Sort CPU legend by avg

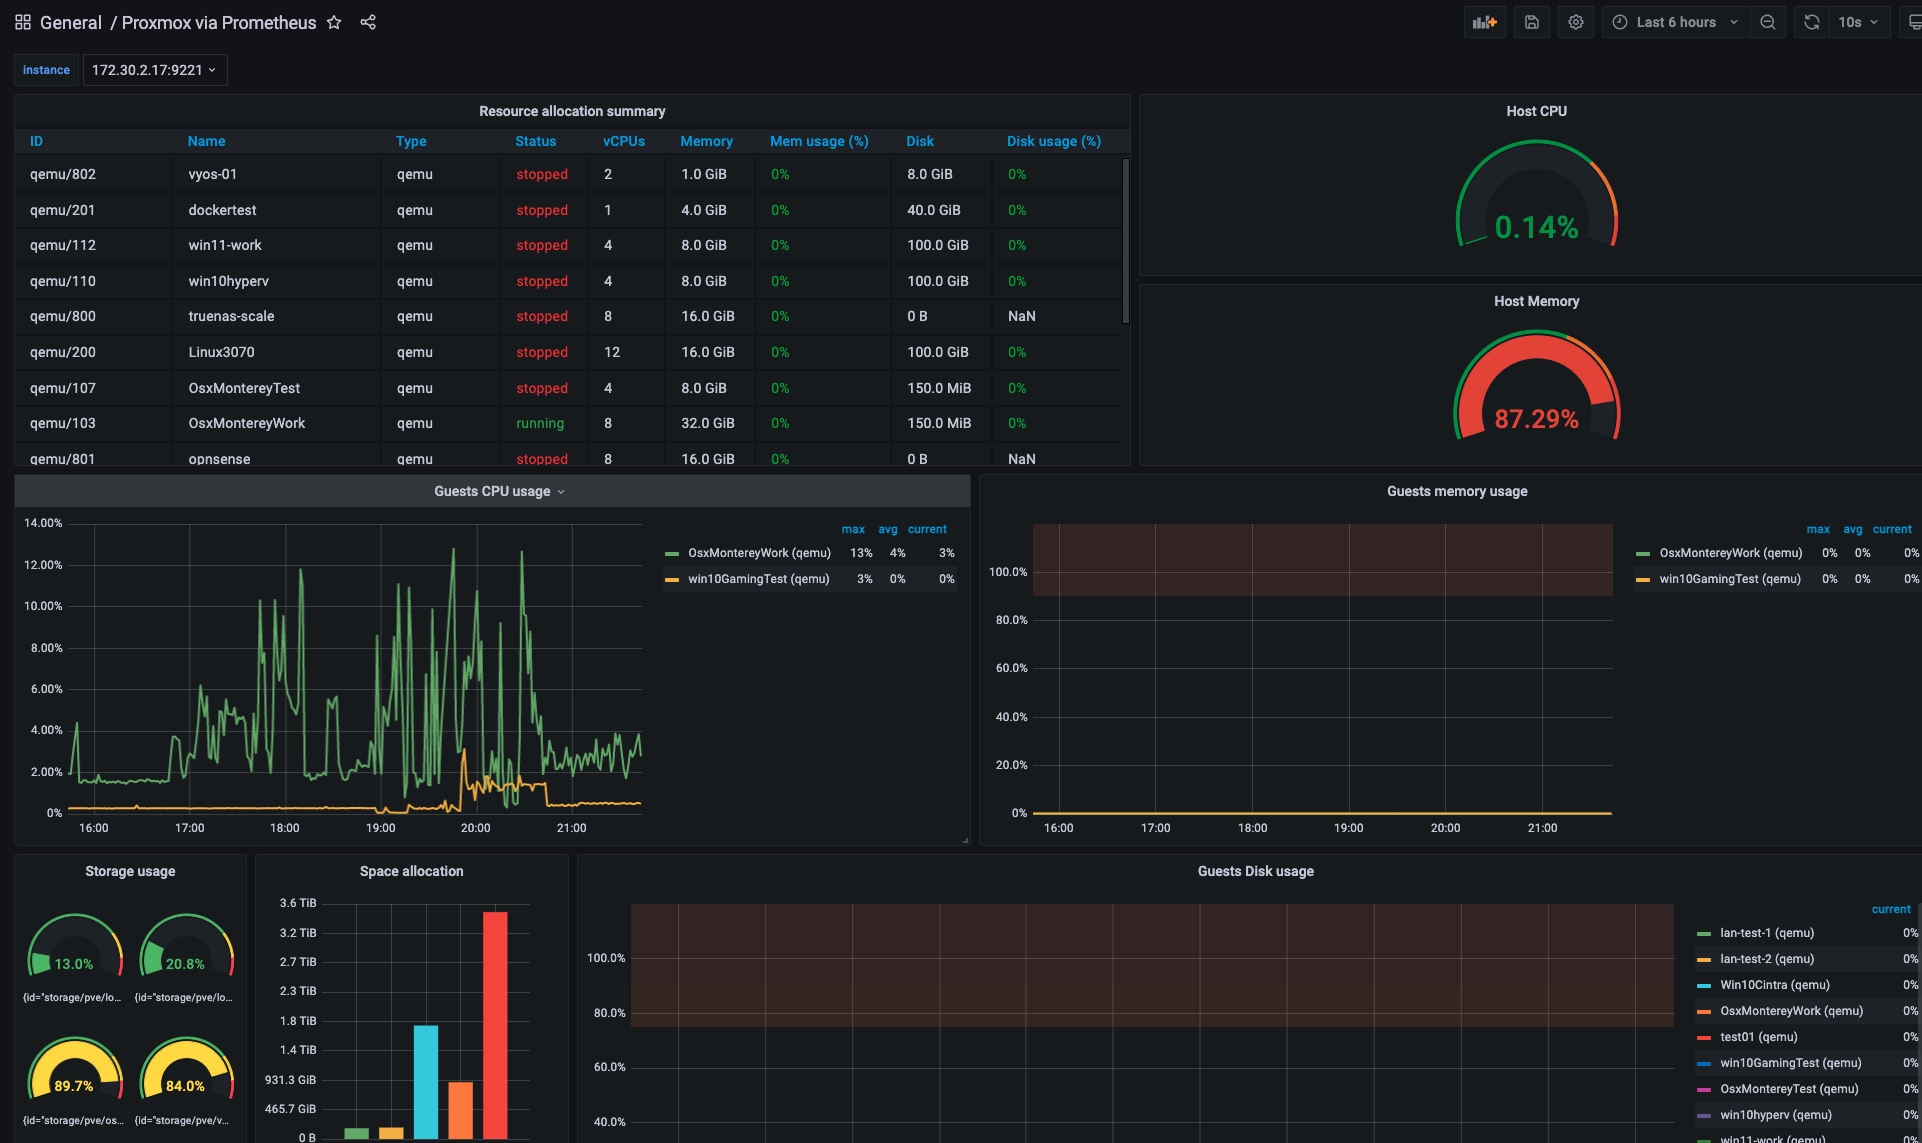[888, 529]
